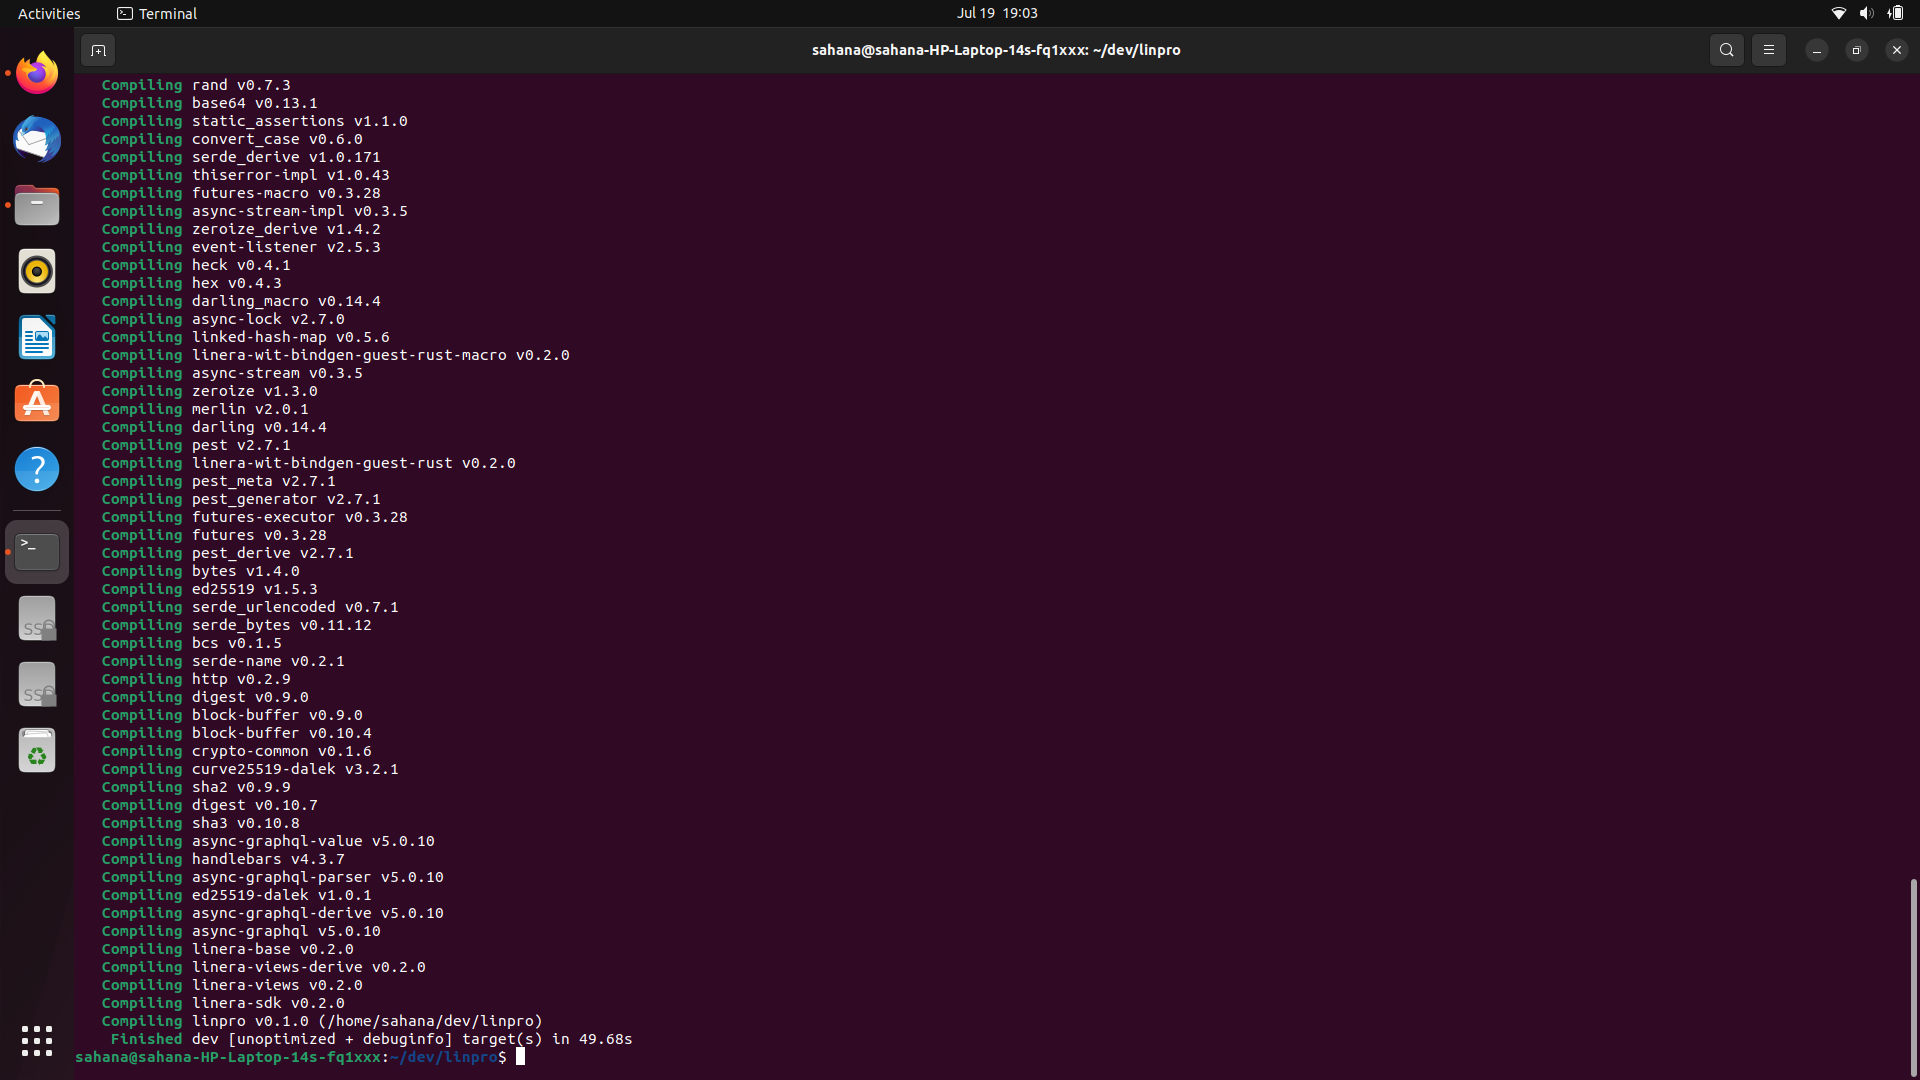Click the Activities button
The width and height of the screenshot is (1920, 1080).
pos(49,13)
